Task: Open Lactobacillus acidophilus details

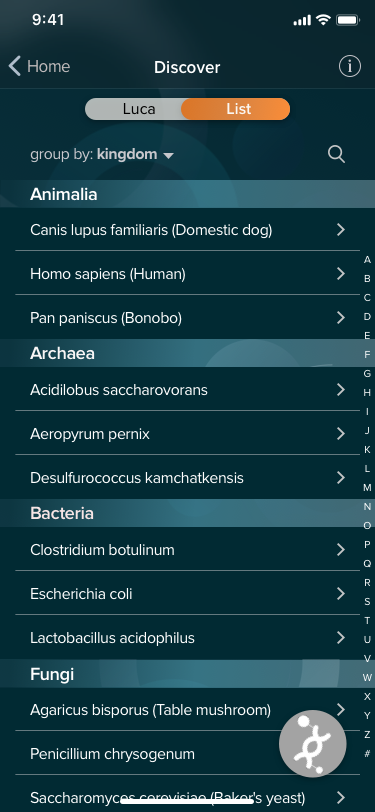Action: pos(188,637)
